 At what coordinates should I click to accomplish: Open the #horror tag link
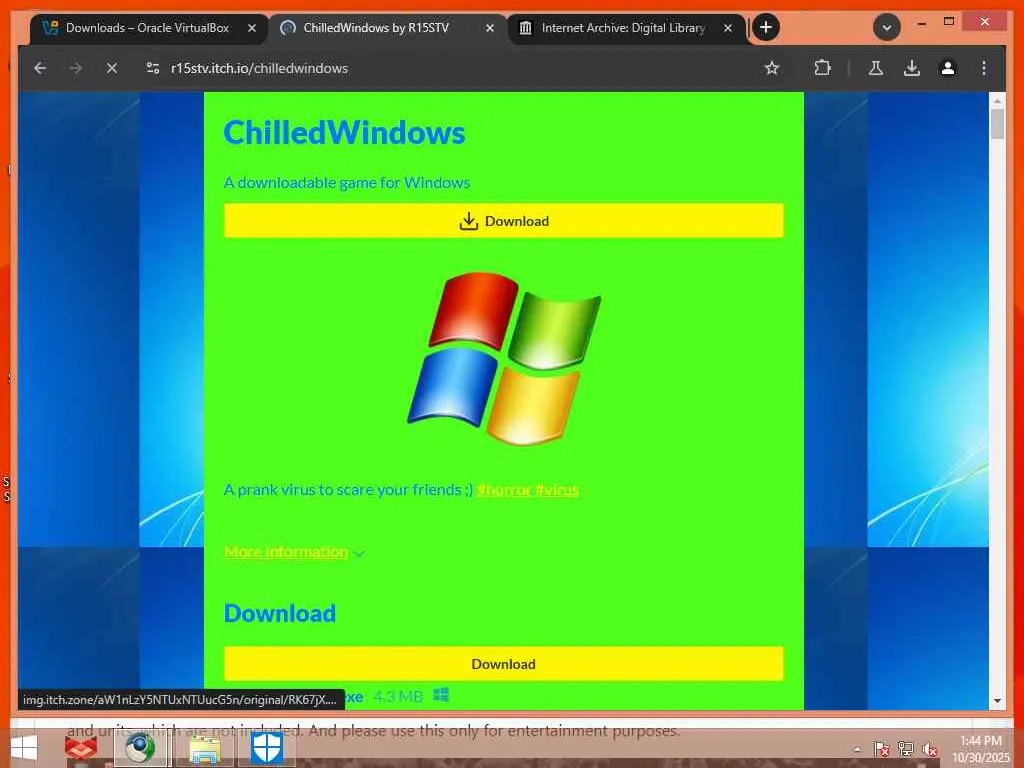tap(504, 490)
